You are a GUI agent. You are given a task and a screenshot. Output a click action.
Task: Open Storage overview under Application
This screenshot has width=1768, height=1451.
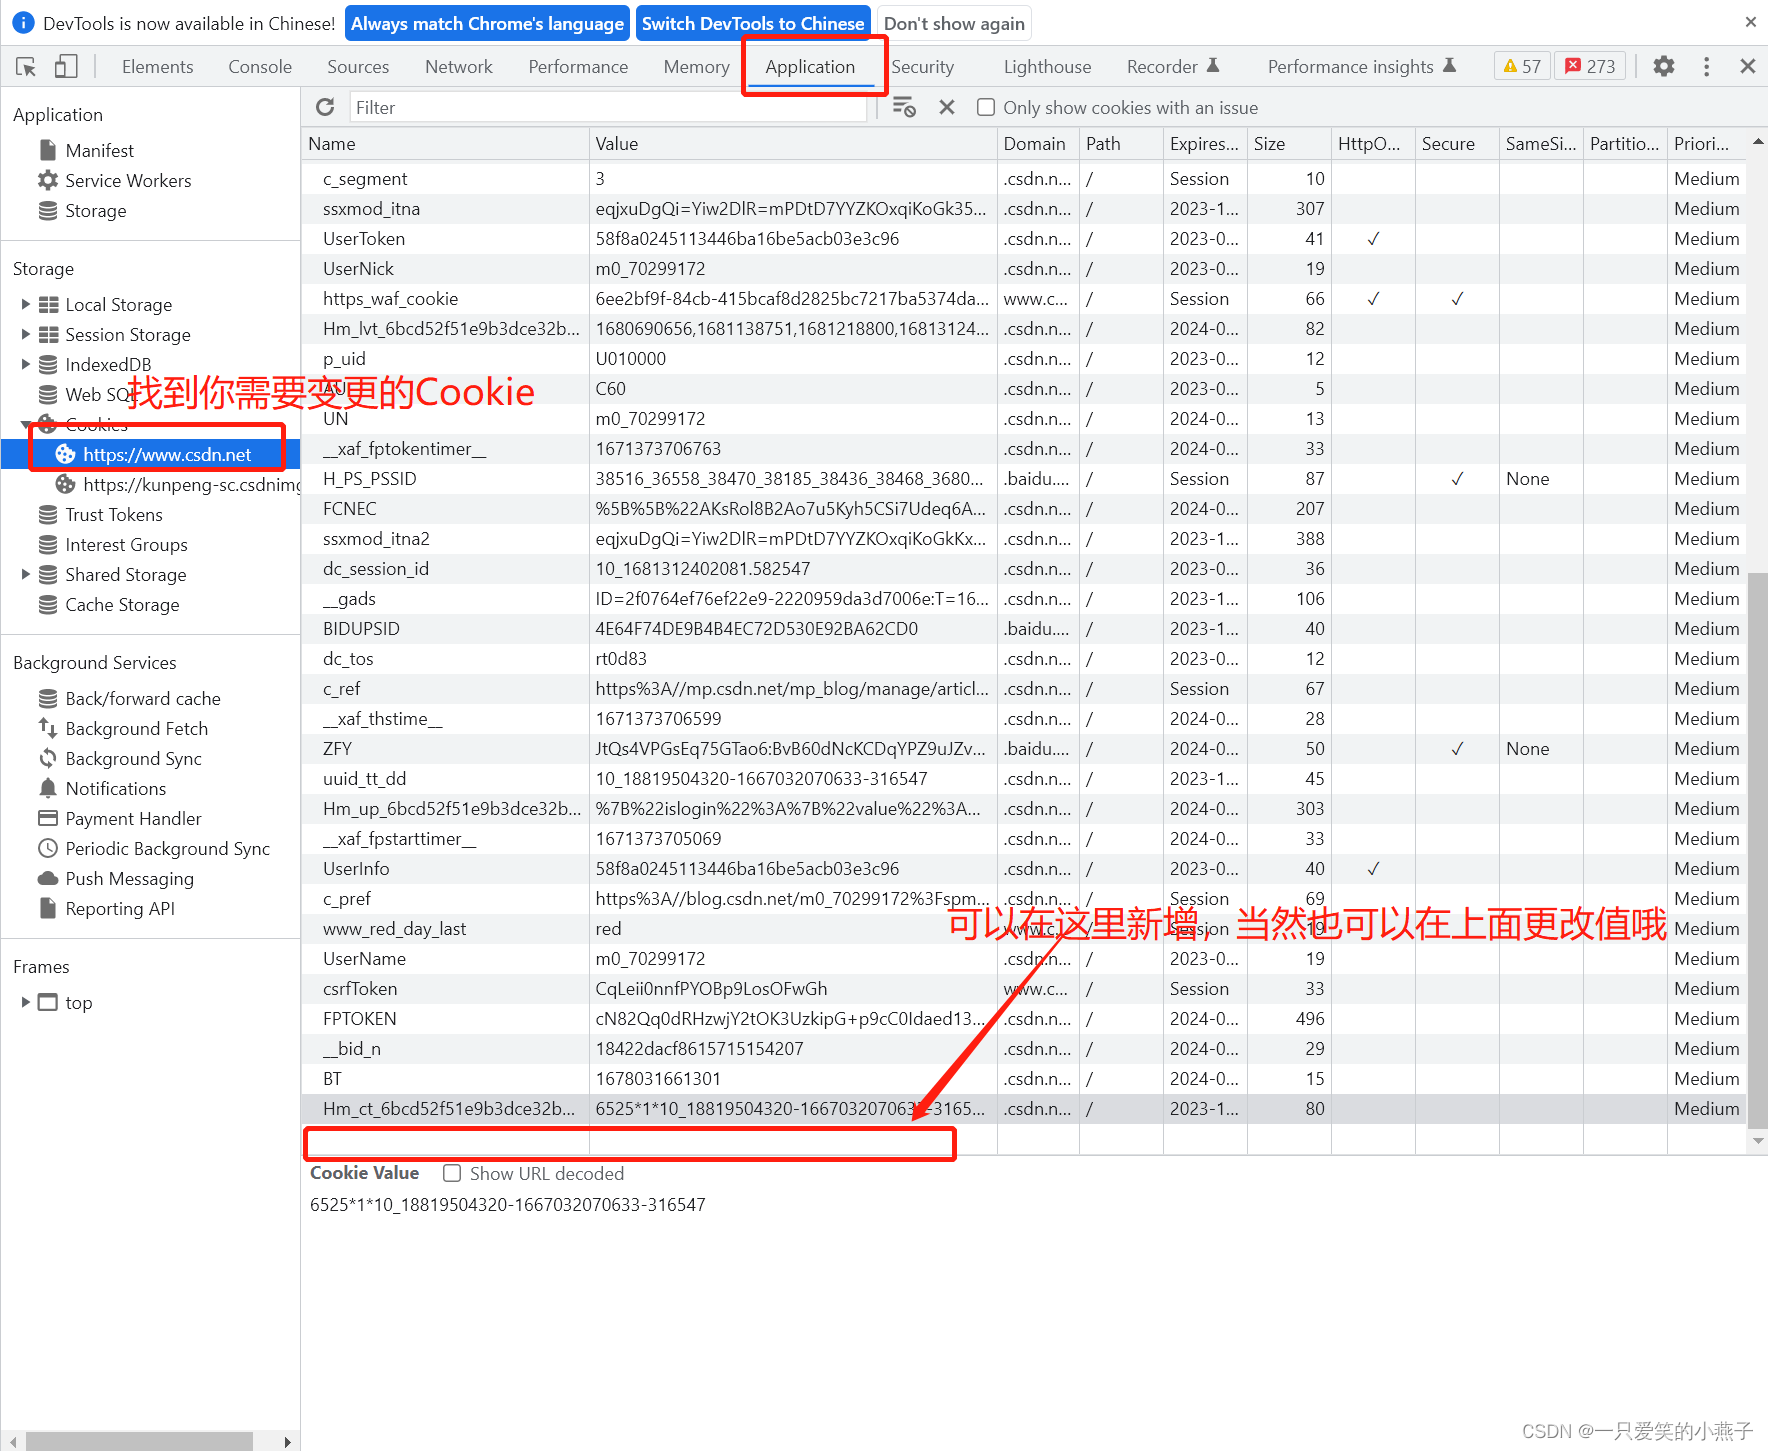coord(96,211)
